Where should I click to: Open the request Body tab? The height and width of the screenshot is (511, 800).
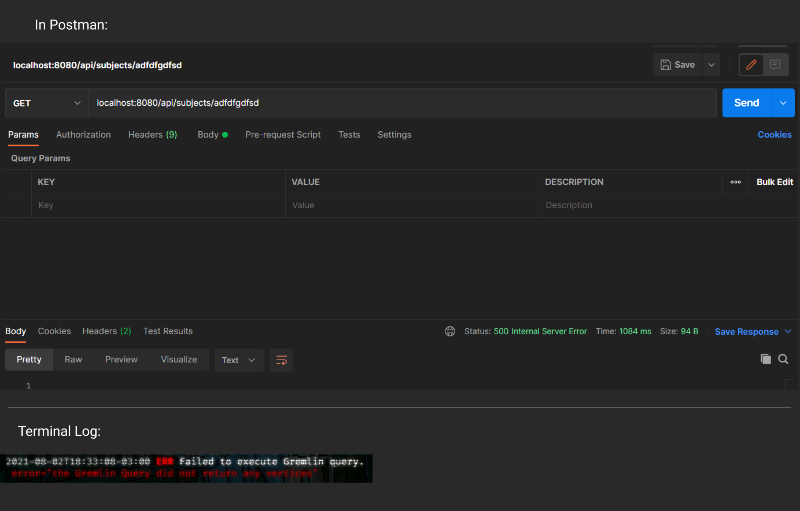[x=212, y=135]
